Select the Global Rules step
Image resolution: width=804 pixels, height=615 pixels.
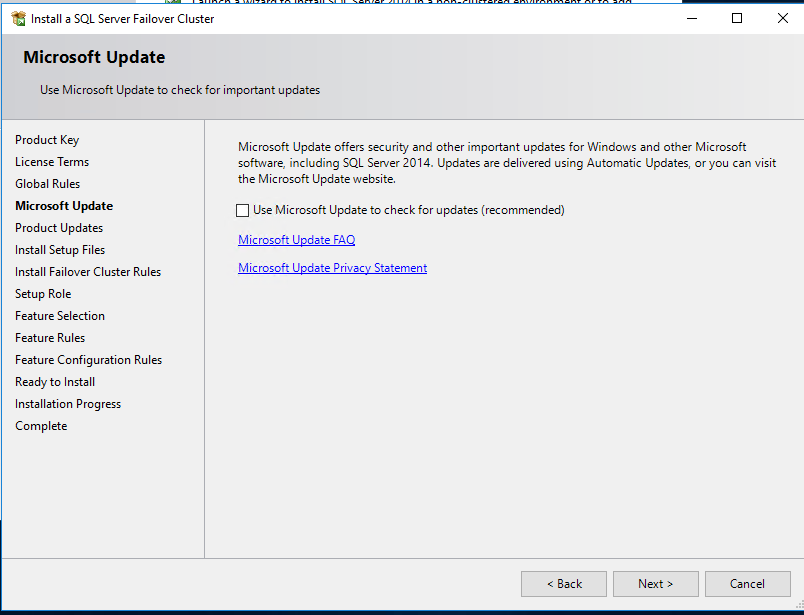(48, 184)
